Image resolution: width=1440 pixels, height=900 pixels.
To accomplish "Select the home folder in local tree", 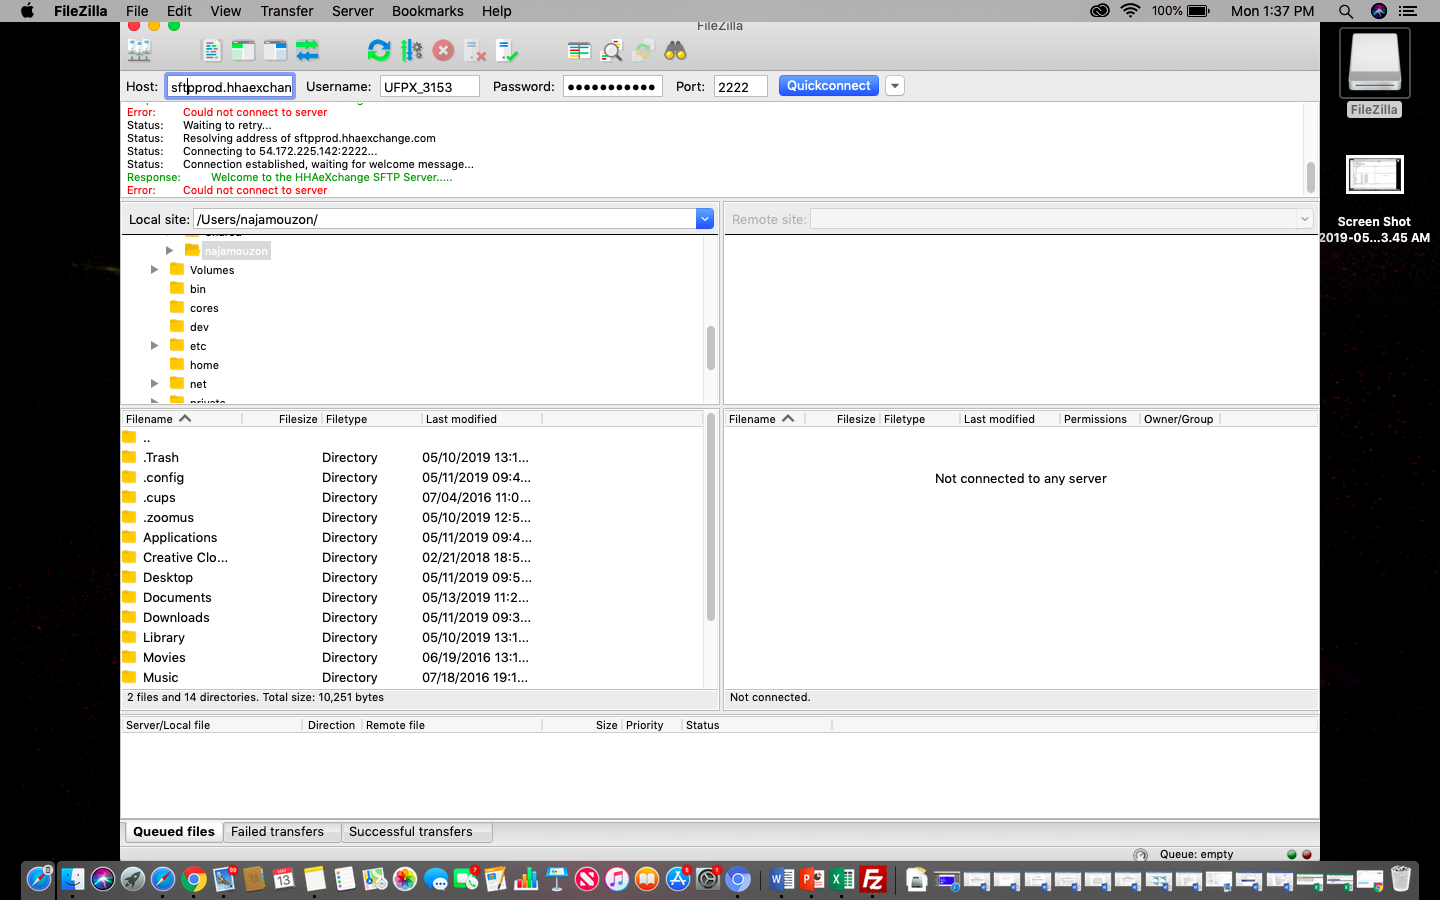I will [204, 365].
